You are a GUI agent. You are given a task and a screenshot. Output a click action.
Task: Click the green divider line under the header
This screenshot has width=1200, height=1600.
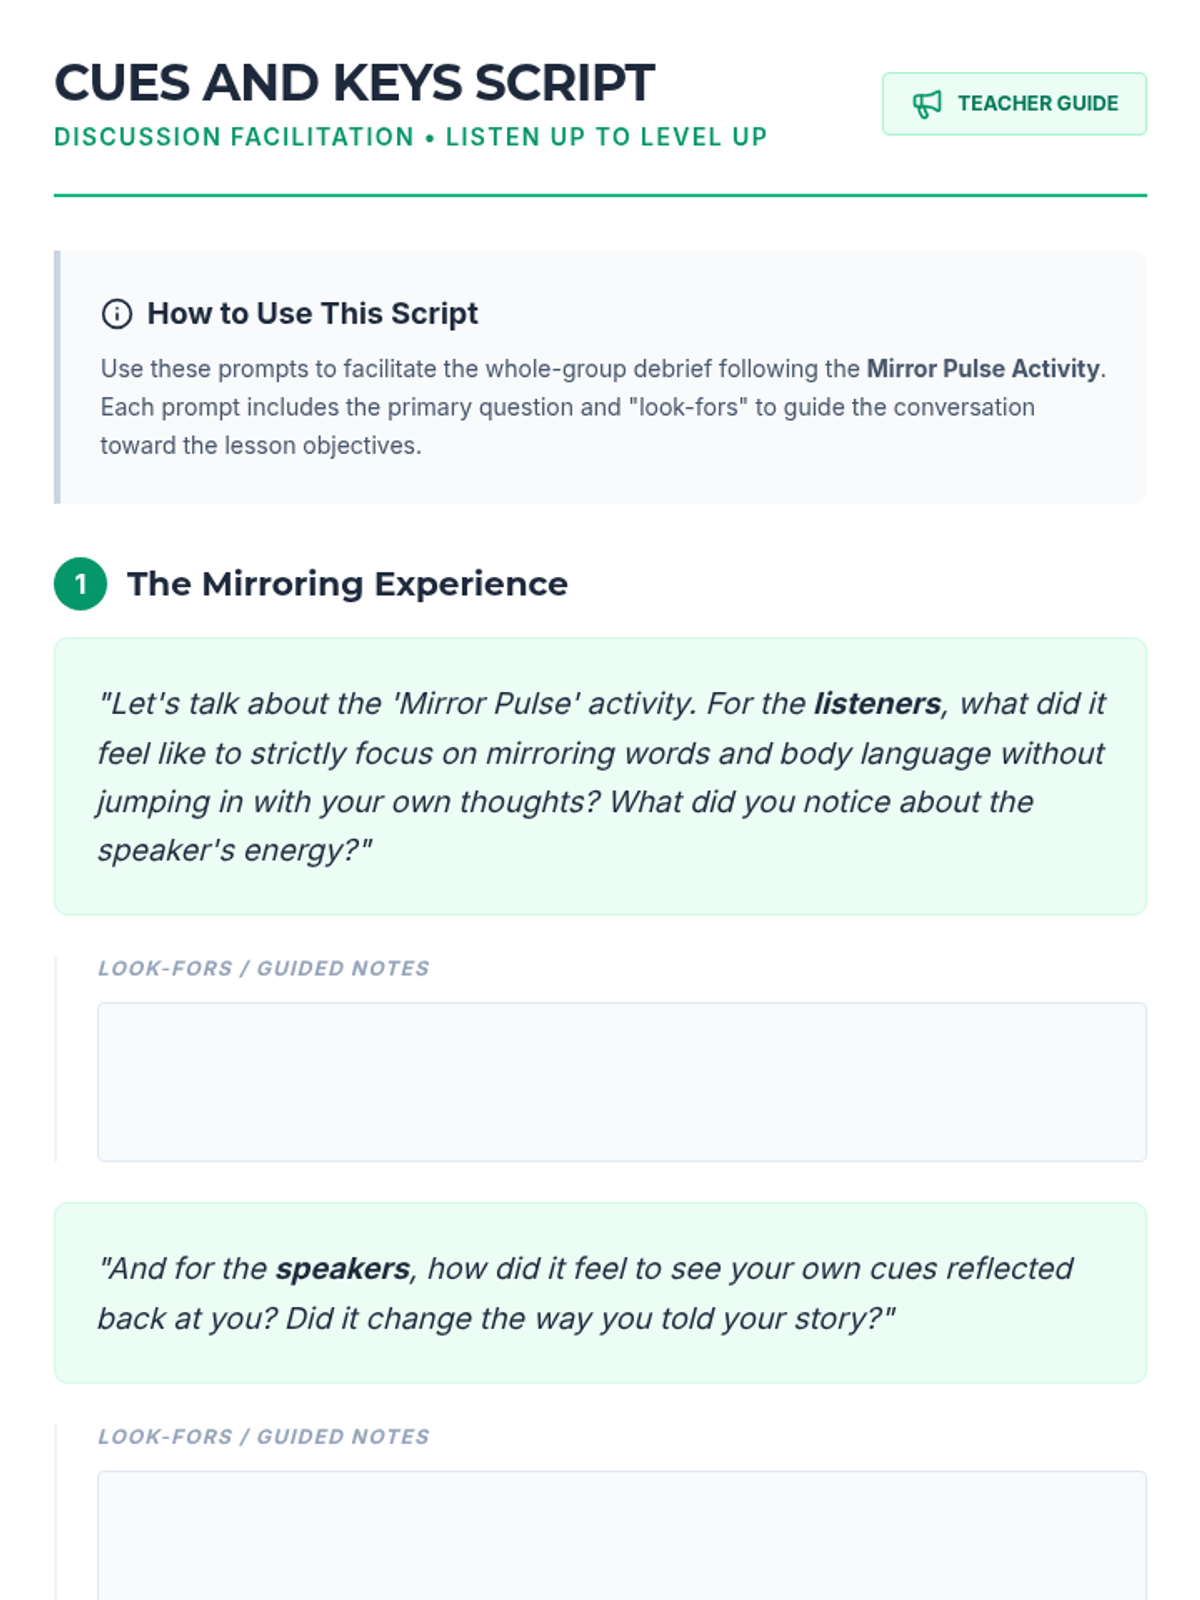[600, 196]
